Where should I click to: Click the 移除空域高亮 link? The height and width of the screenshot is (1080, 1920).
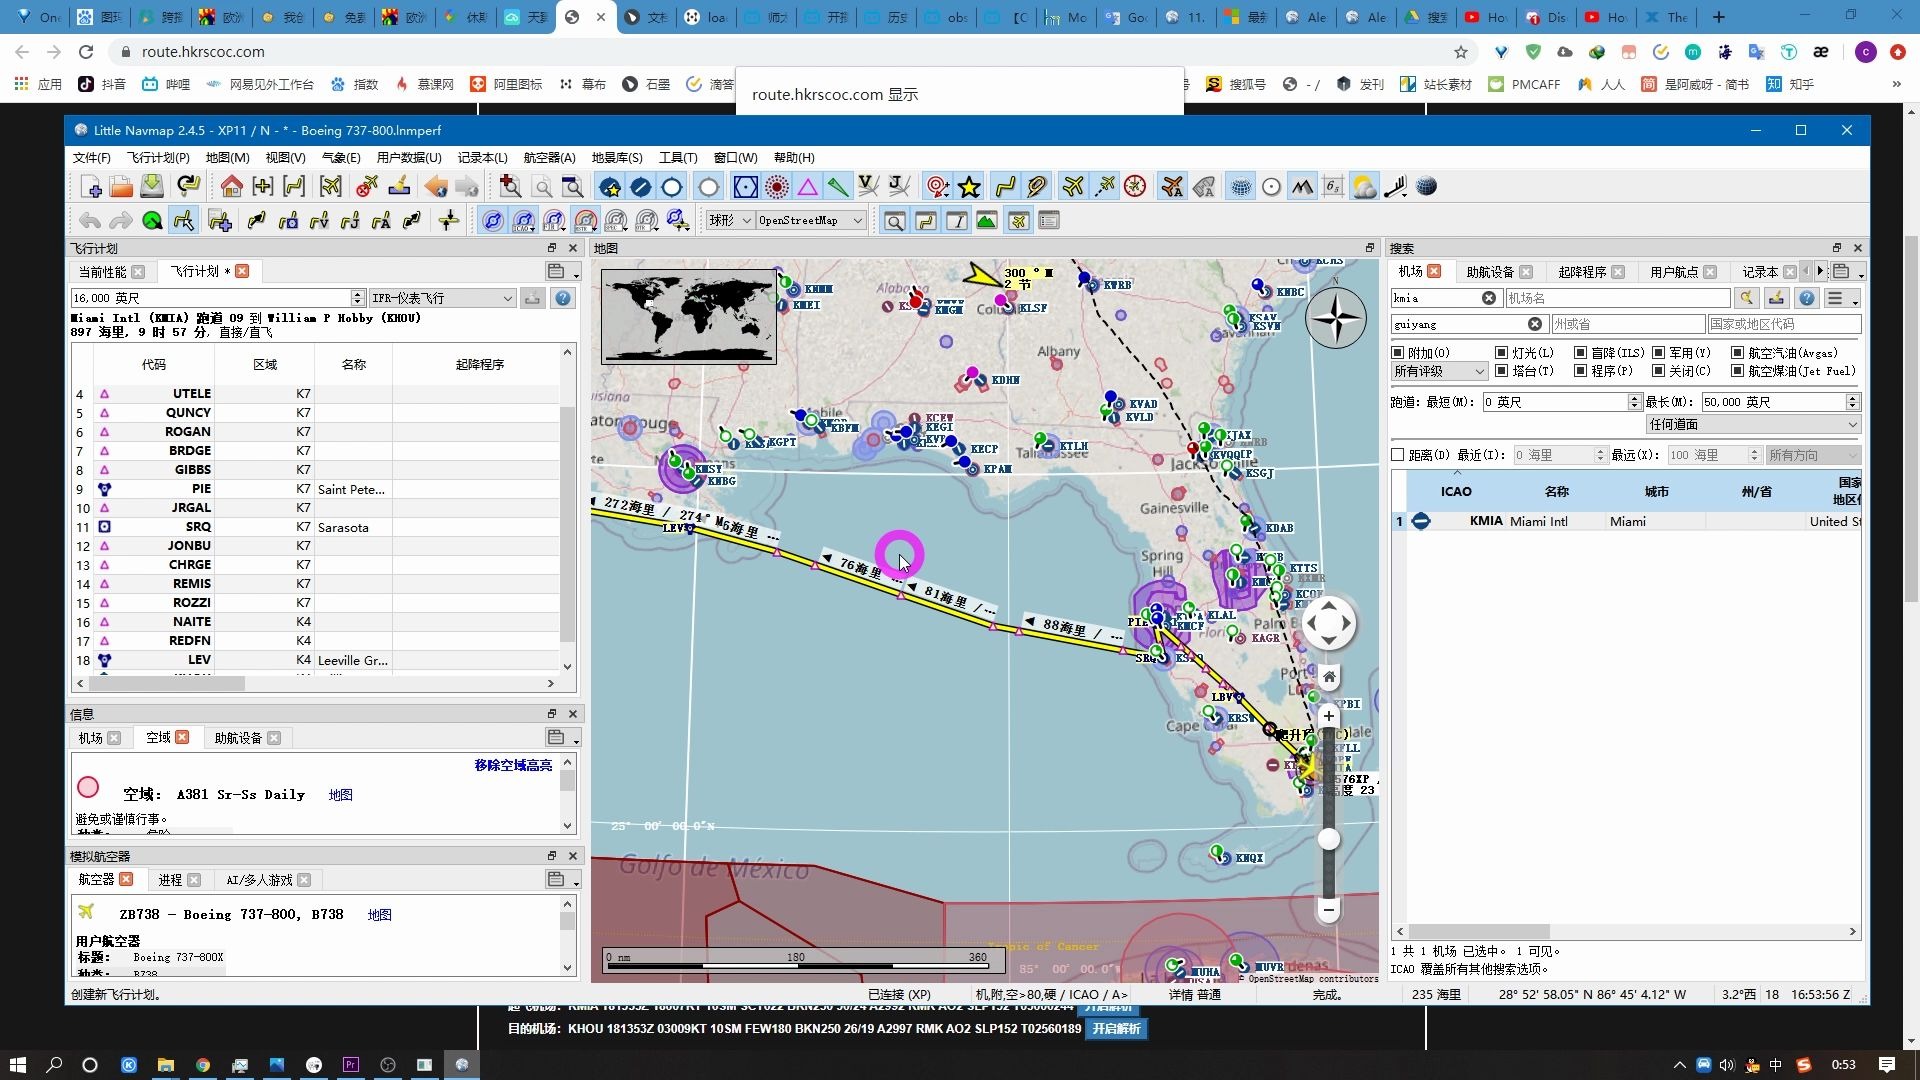tap(513, 765)
